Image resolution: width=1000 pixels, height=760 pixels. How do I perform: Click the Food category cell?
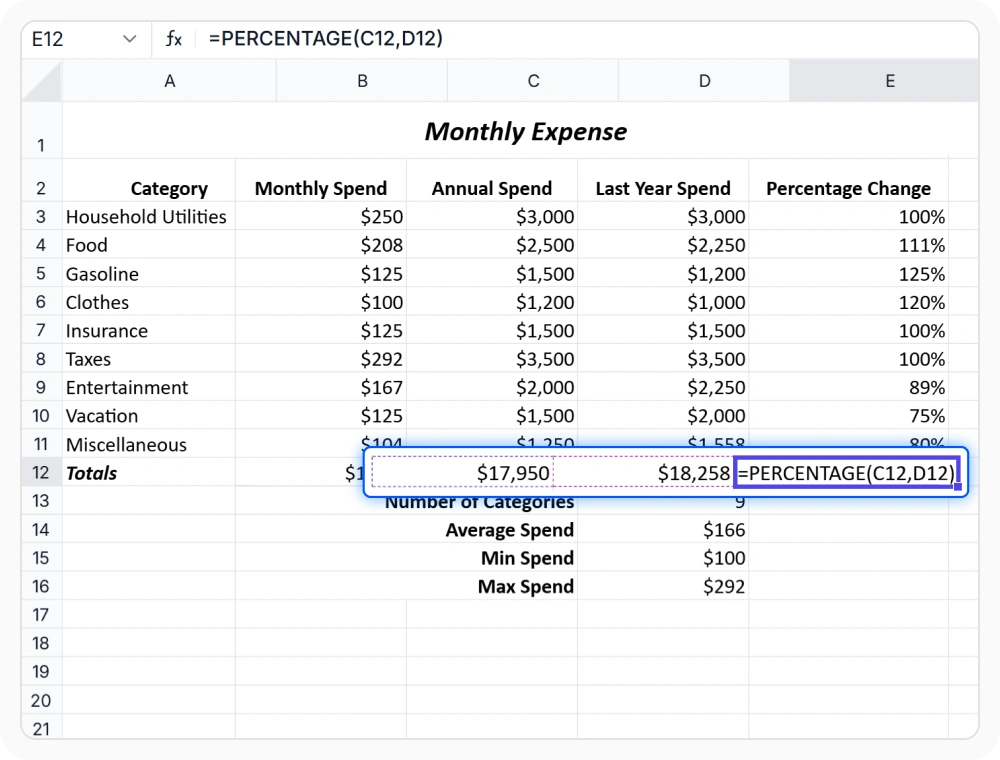click(x=149, y=245)
